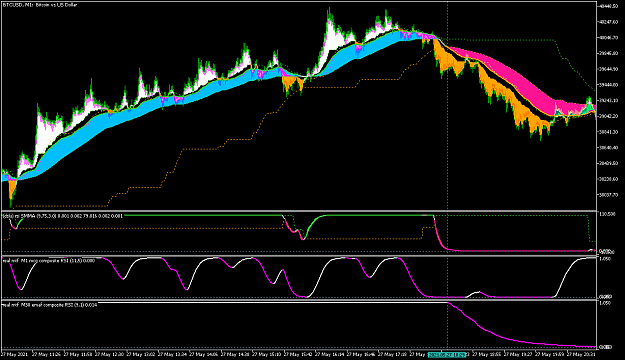Viewport: 625px width, 360px height.
Task: Click the 27 May 19:27 time axis label
Action: pos(518,354)
